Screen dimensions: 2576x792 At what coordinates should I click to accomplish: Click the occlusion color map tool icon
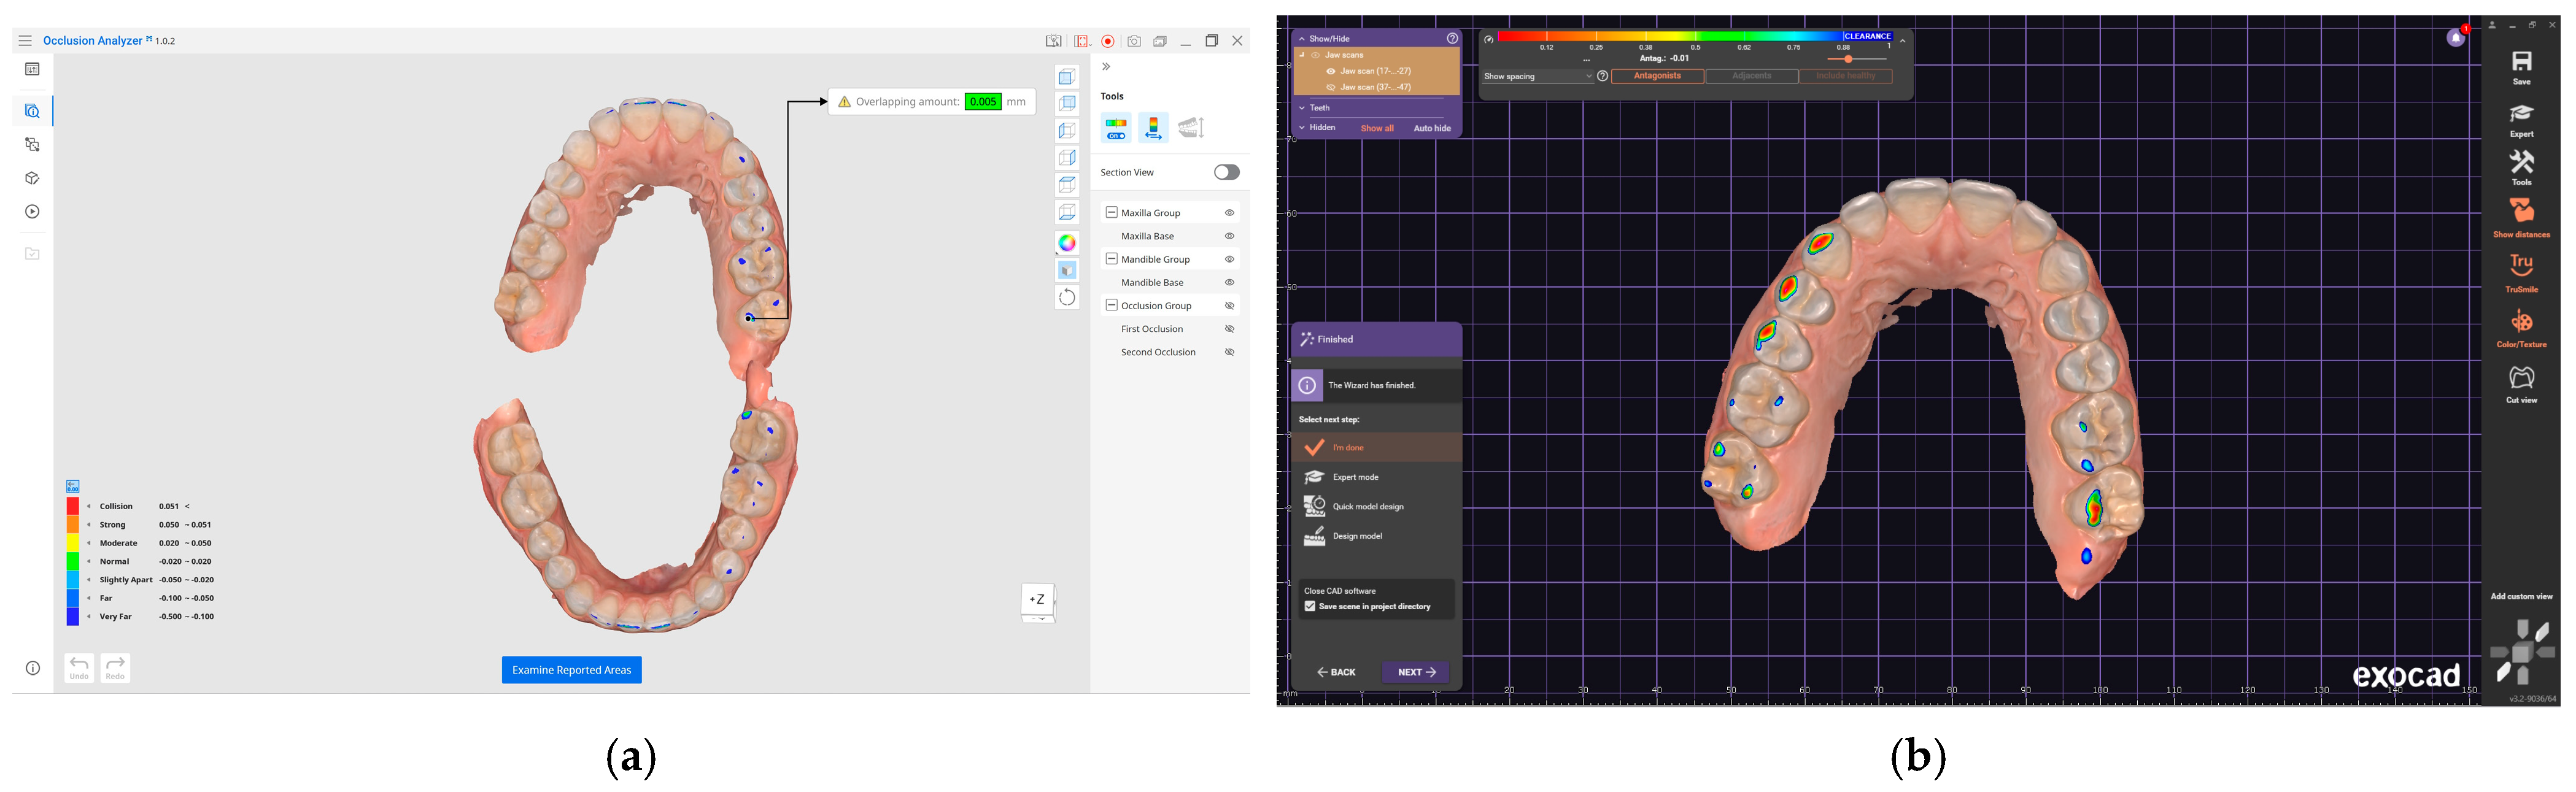(x=1115, y=128)
